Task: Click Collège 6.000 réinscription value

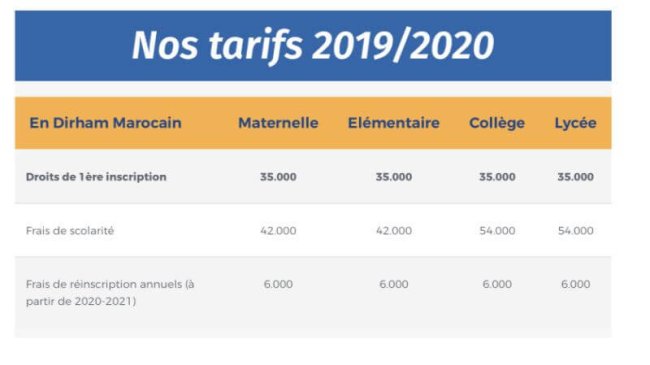Action: pyautogui.click(x=497, y=284)
